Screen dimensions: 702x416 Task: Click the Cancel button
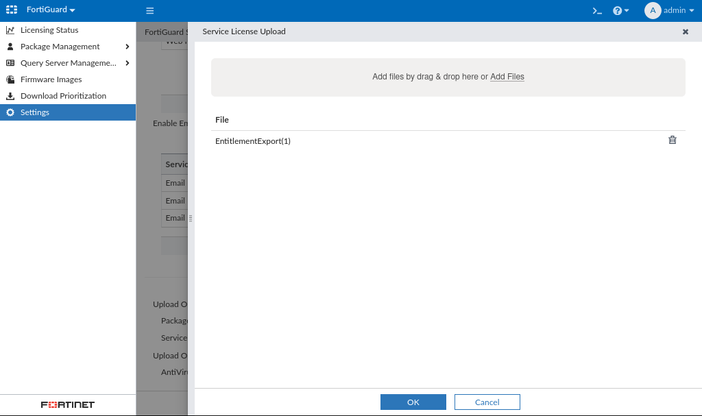tap(487, 402)
